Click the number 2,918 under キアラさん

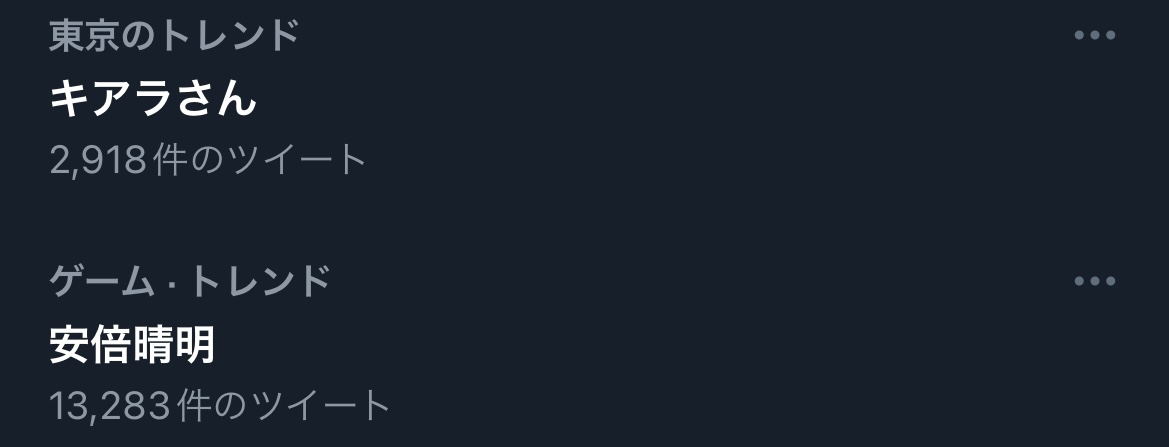(x=98, y=159)
